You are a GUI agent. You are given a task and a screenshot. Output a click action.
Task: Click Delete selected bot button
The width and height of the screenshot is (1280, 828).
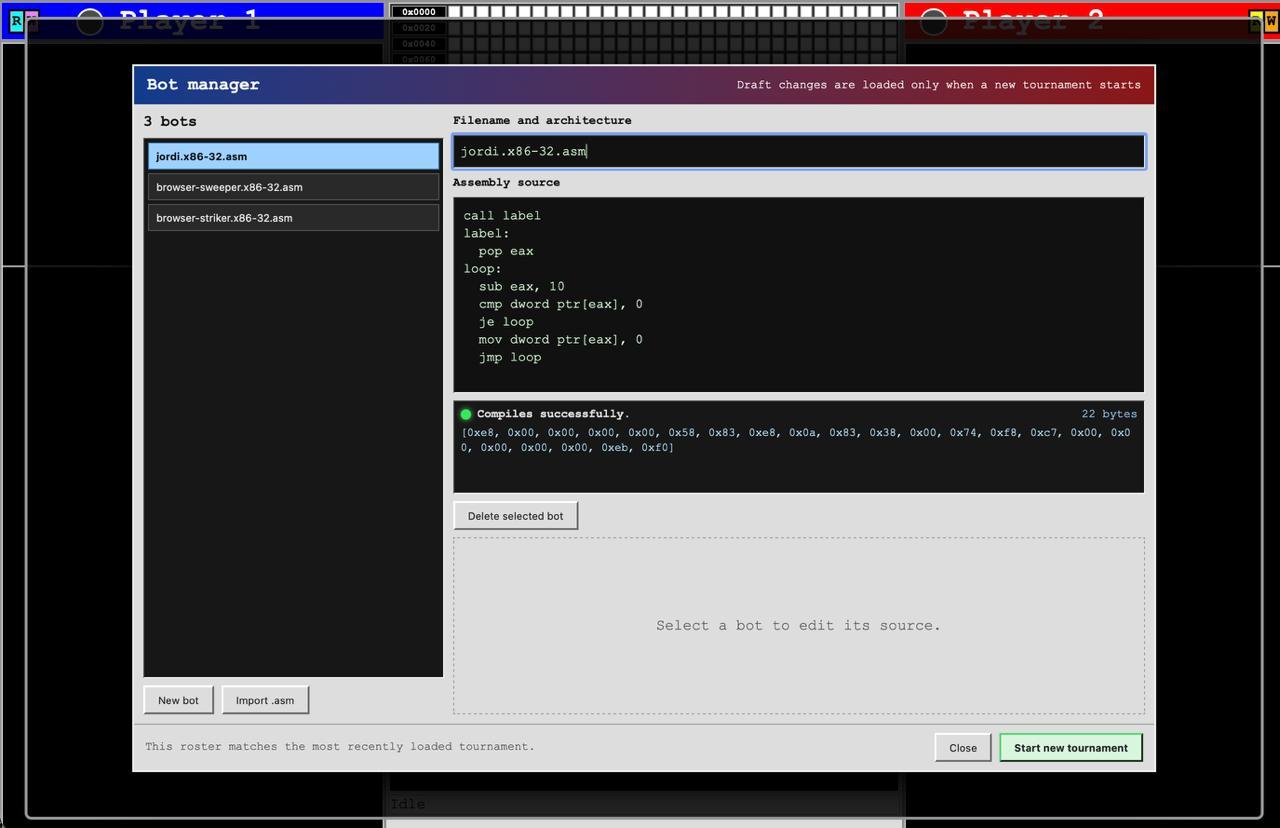click(x=515, y=516)
